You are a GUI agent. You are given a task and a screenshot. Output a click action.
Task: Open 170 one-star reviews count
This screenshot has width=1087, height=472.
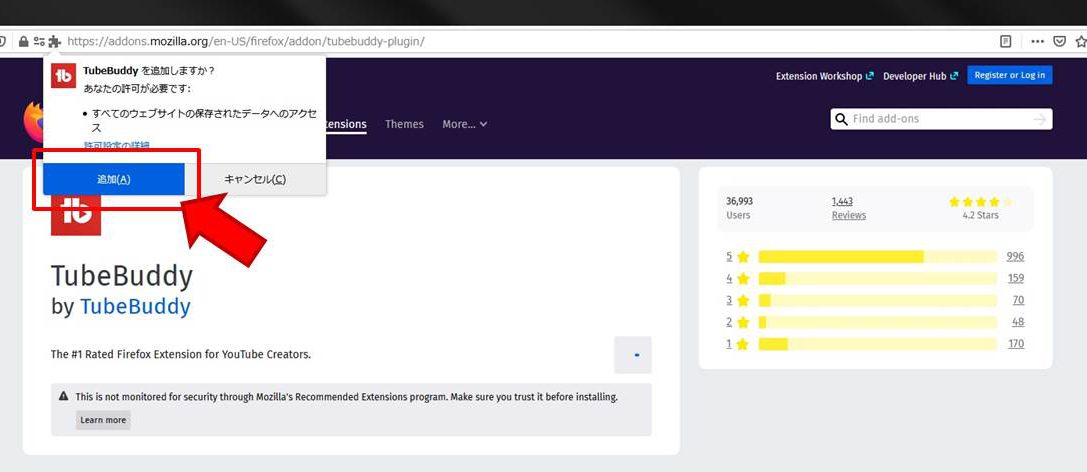point(1016,344)
